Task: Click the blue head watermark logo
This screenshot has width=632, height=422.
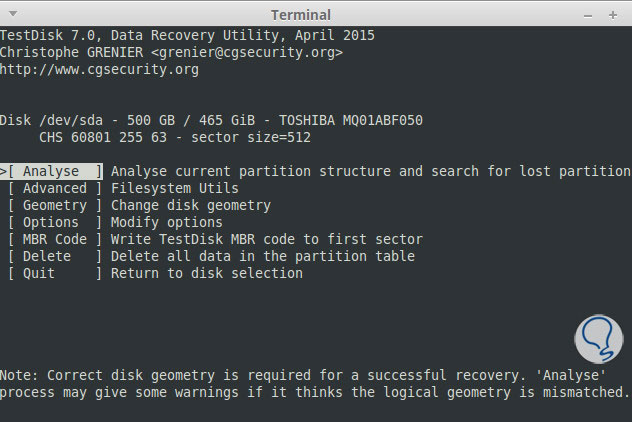Action: tap(598, 336)
